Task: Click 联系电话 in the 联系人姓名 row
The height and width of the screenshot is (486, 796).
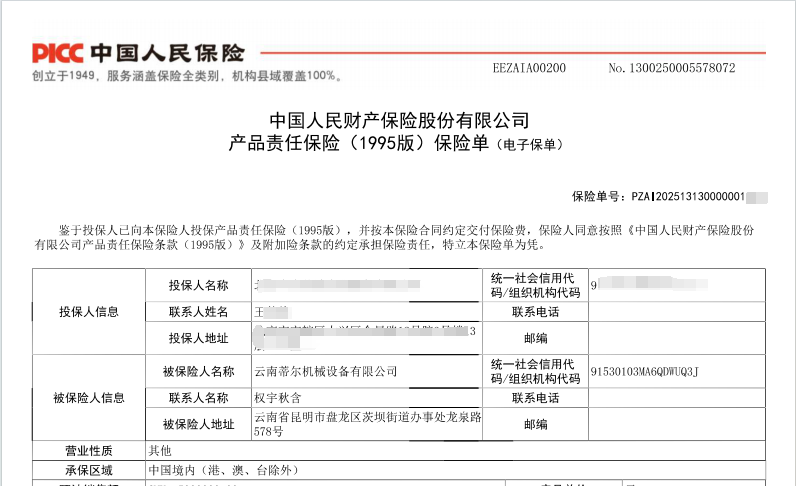Action: tap(536, 312)
